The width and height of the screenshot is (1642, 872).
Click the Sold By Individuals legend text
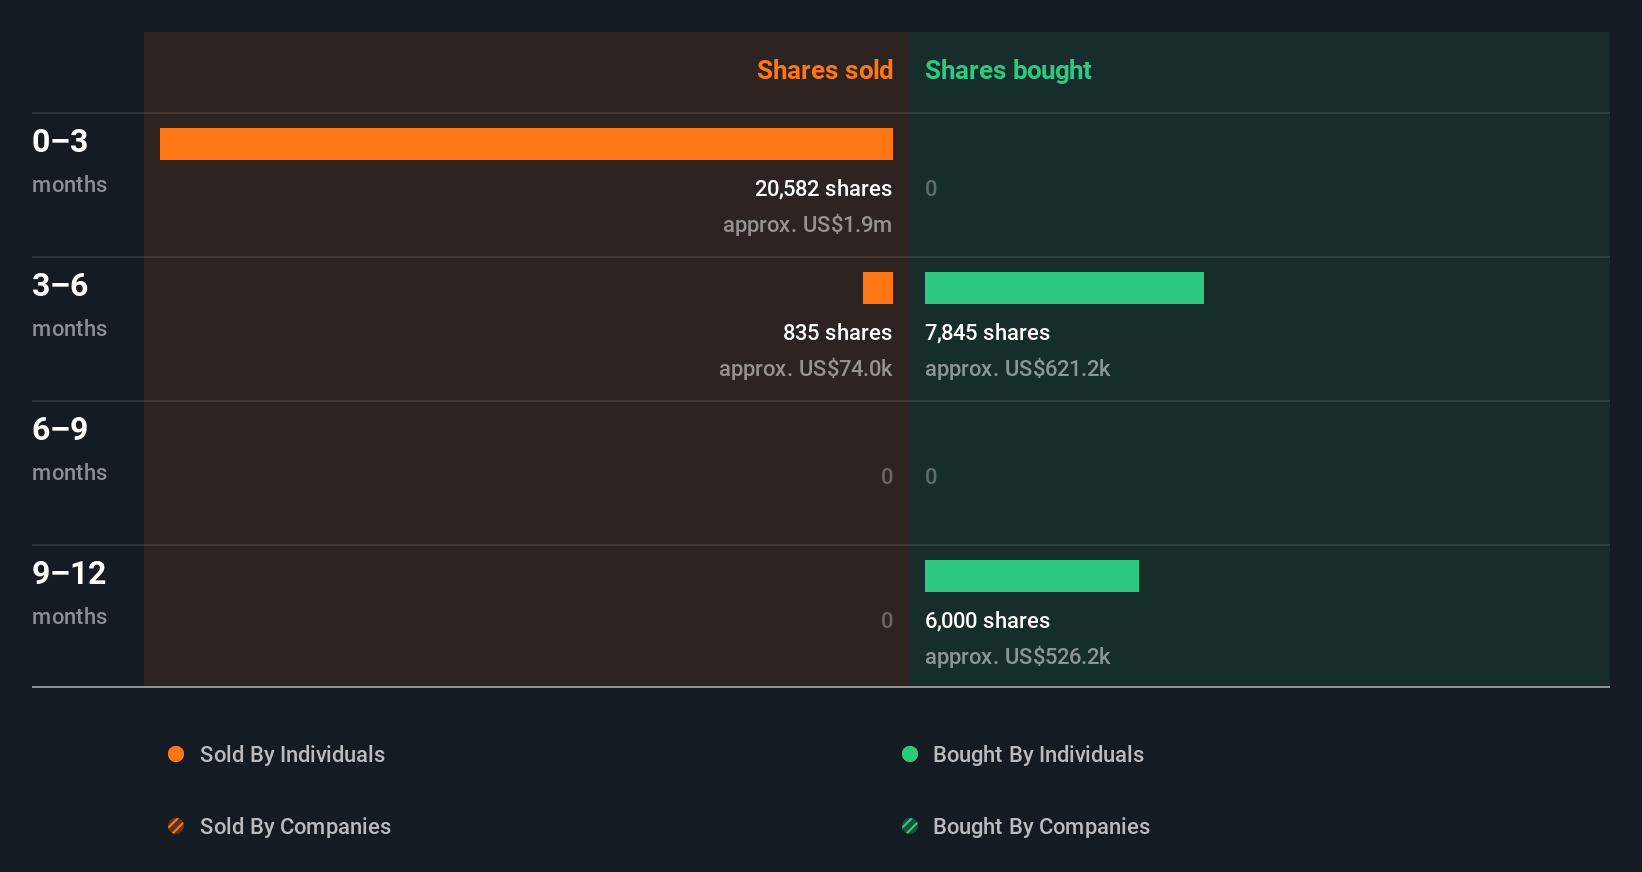[292, 754]
